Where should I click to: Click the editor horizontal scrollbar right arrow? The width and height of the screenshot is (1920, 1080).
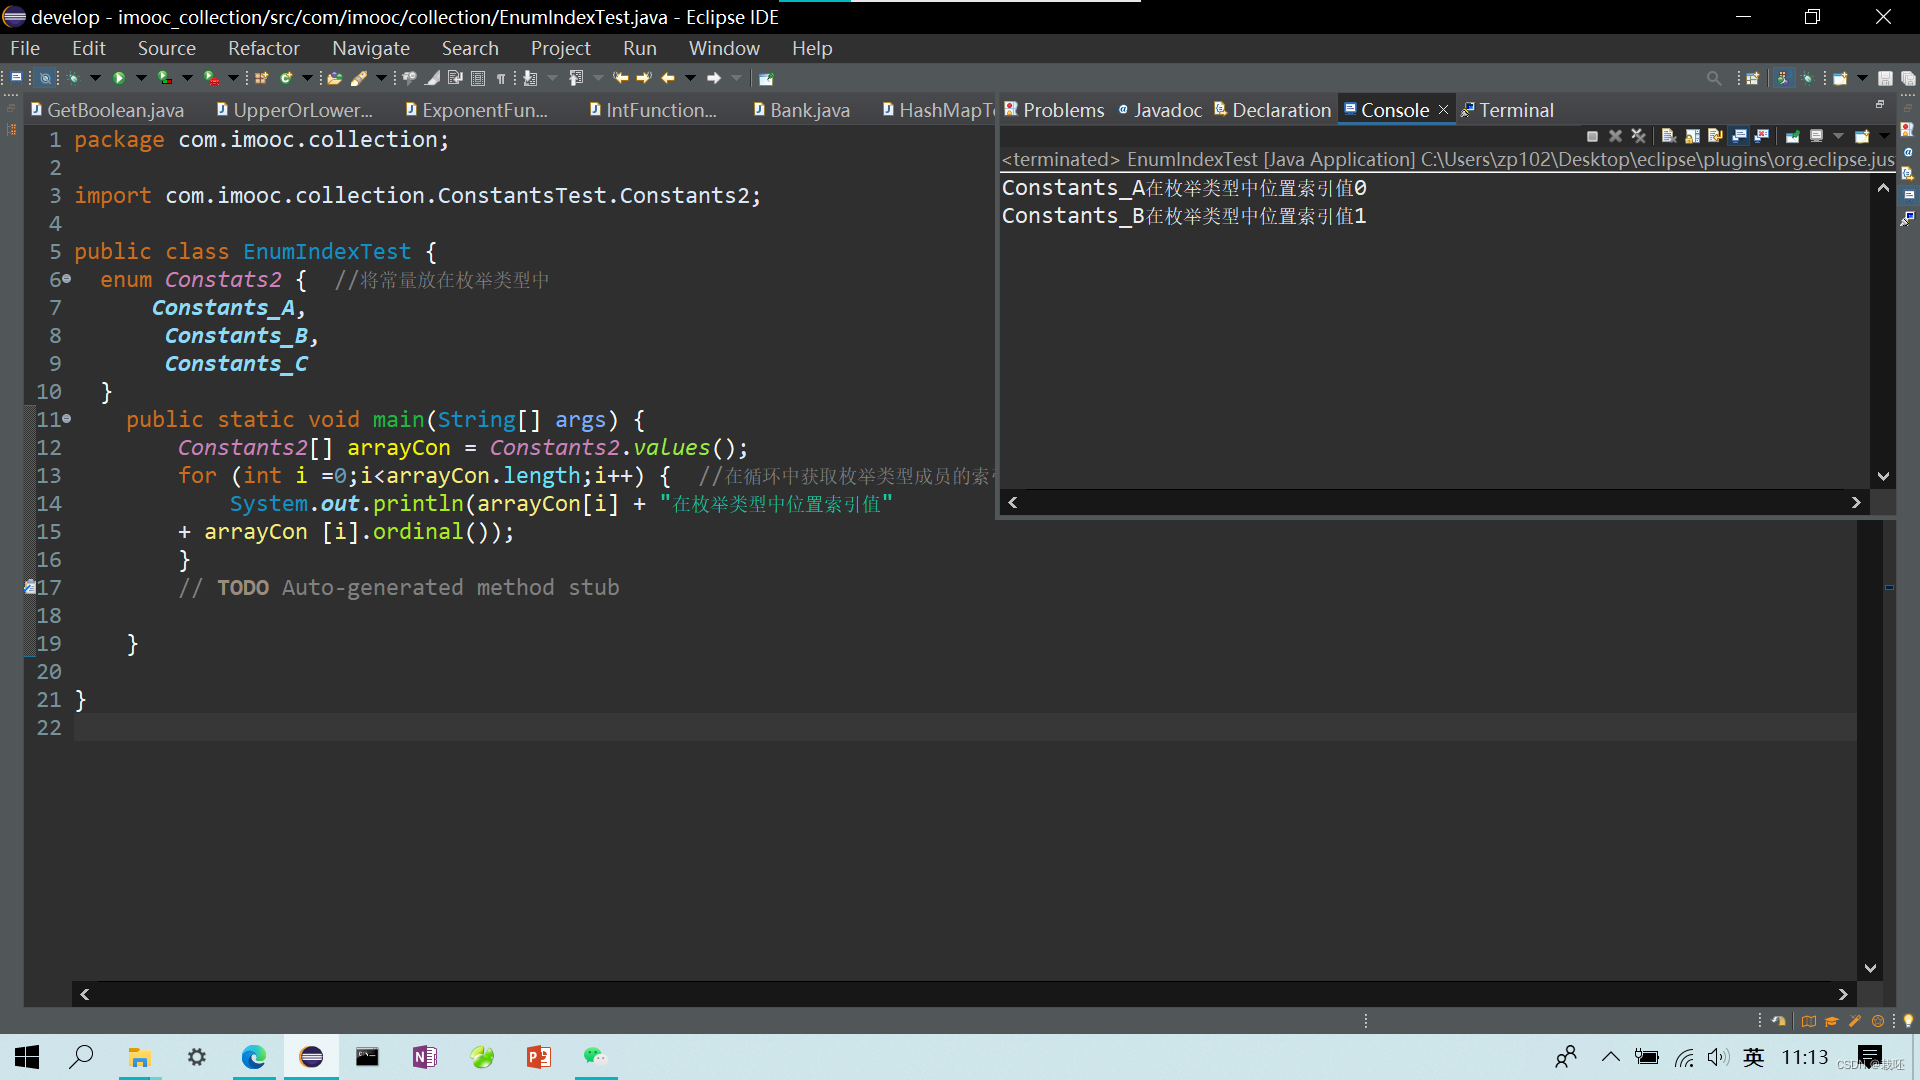pos(1842,994)
